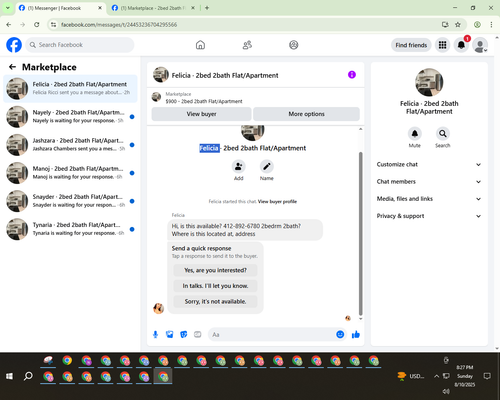Open the Friends icon in top navigation
The image size is (500, 400).
pos(247,45)
